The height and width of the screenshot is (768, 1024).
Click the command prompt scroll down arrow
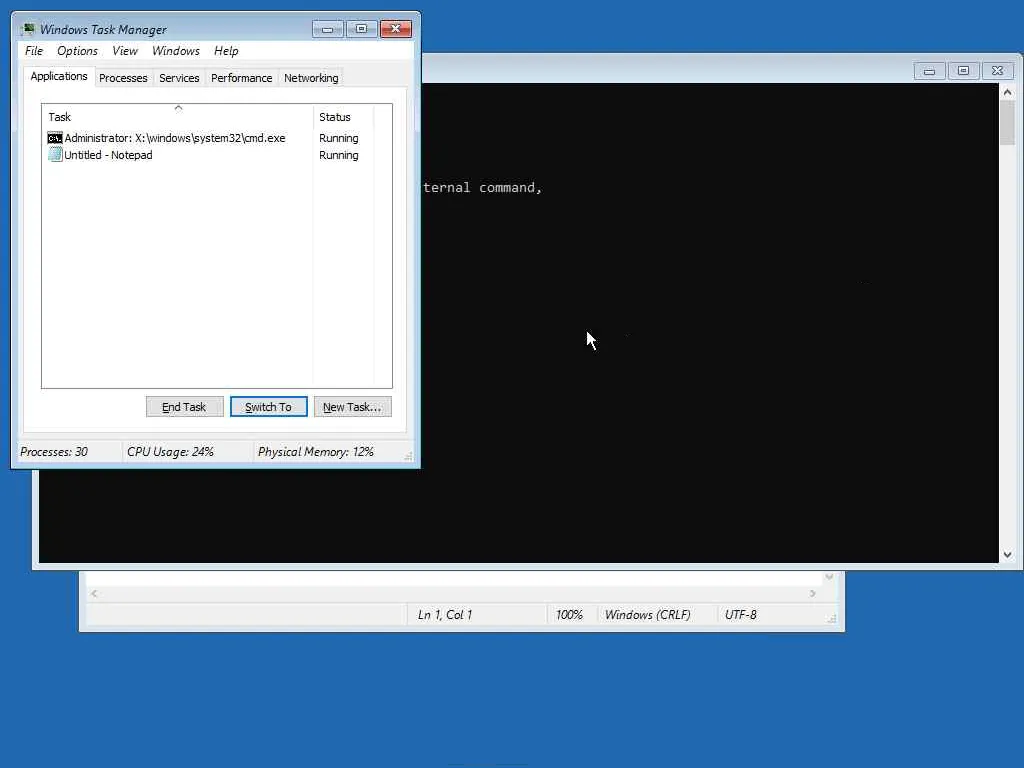1008,554
